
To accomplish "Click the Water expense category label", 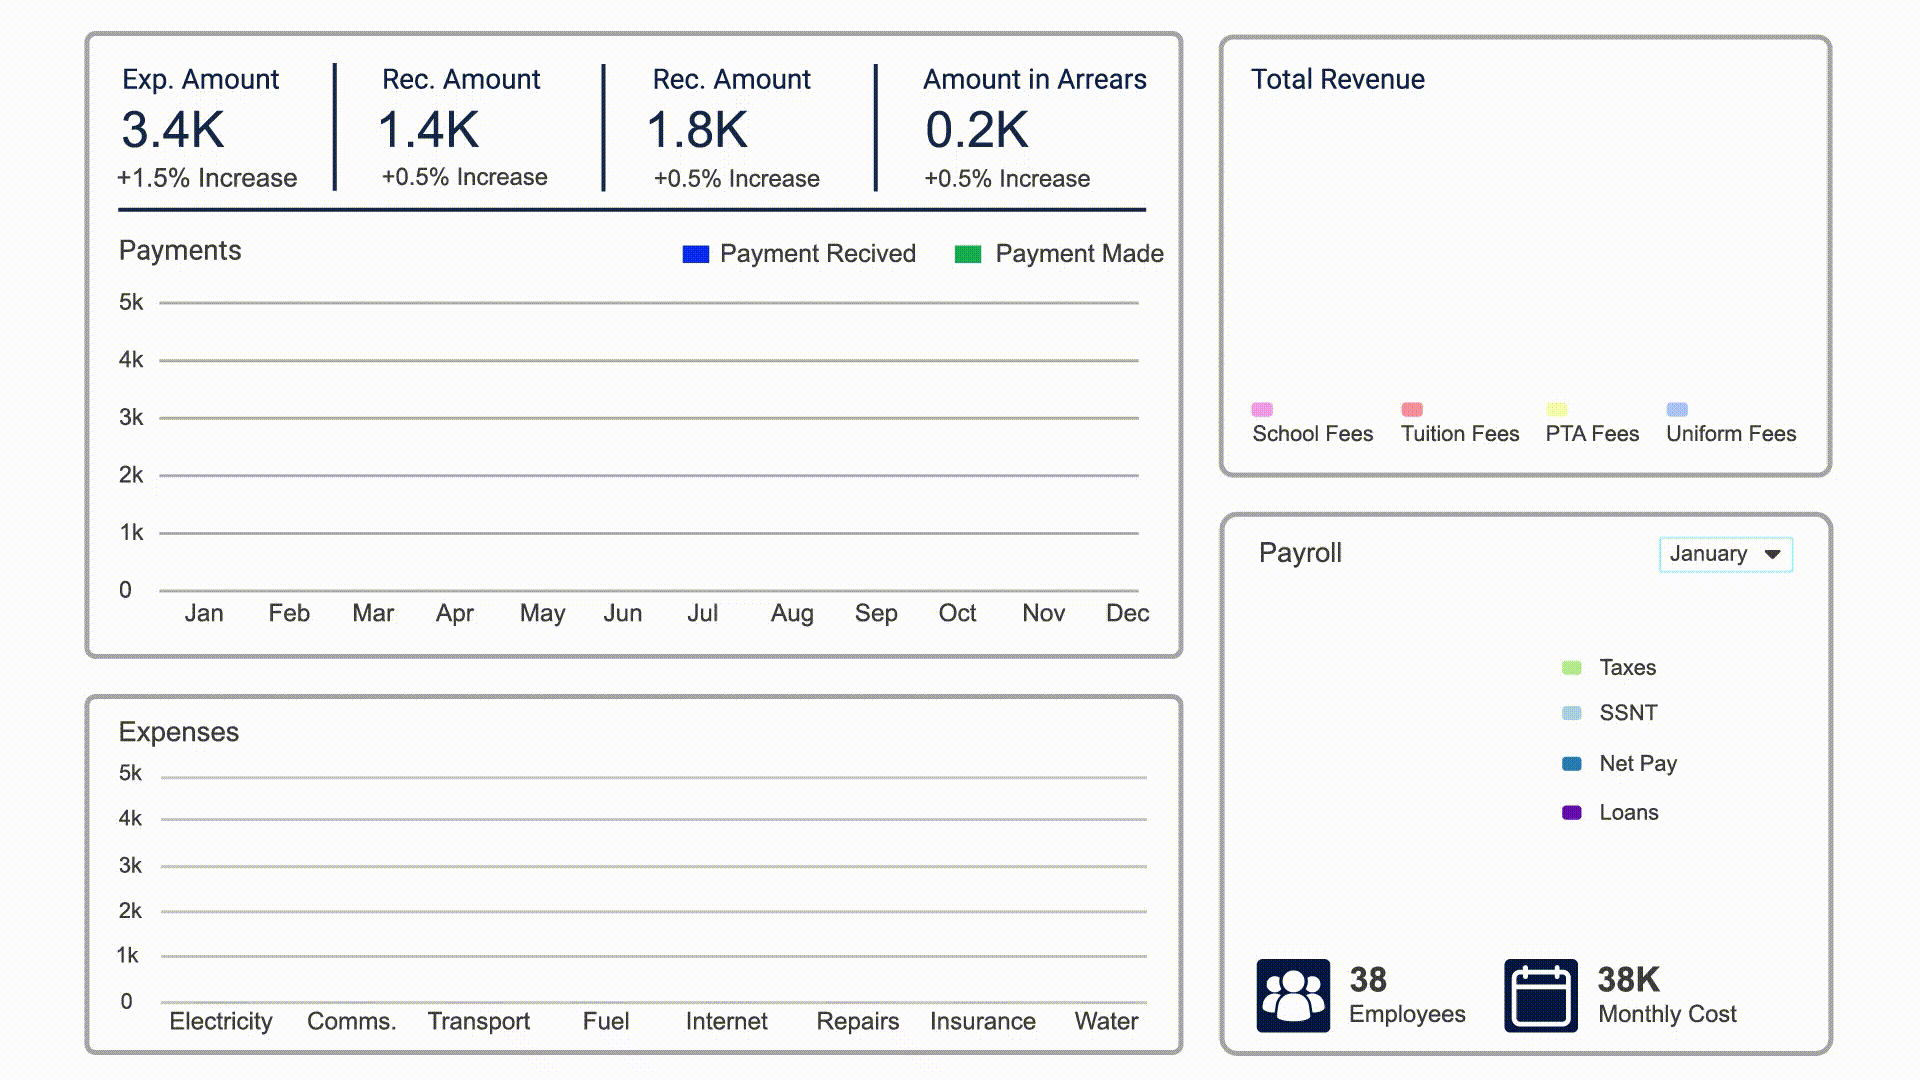I will 1107,1021.
